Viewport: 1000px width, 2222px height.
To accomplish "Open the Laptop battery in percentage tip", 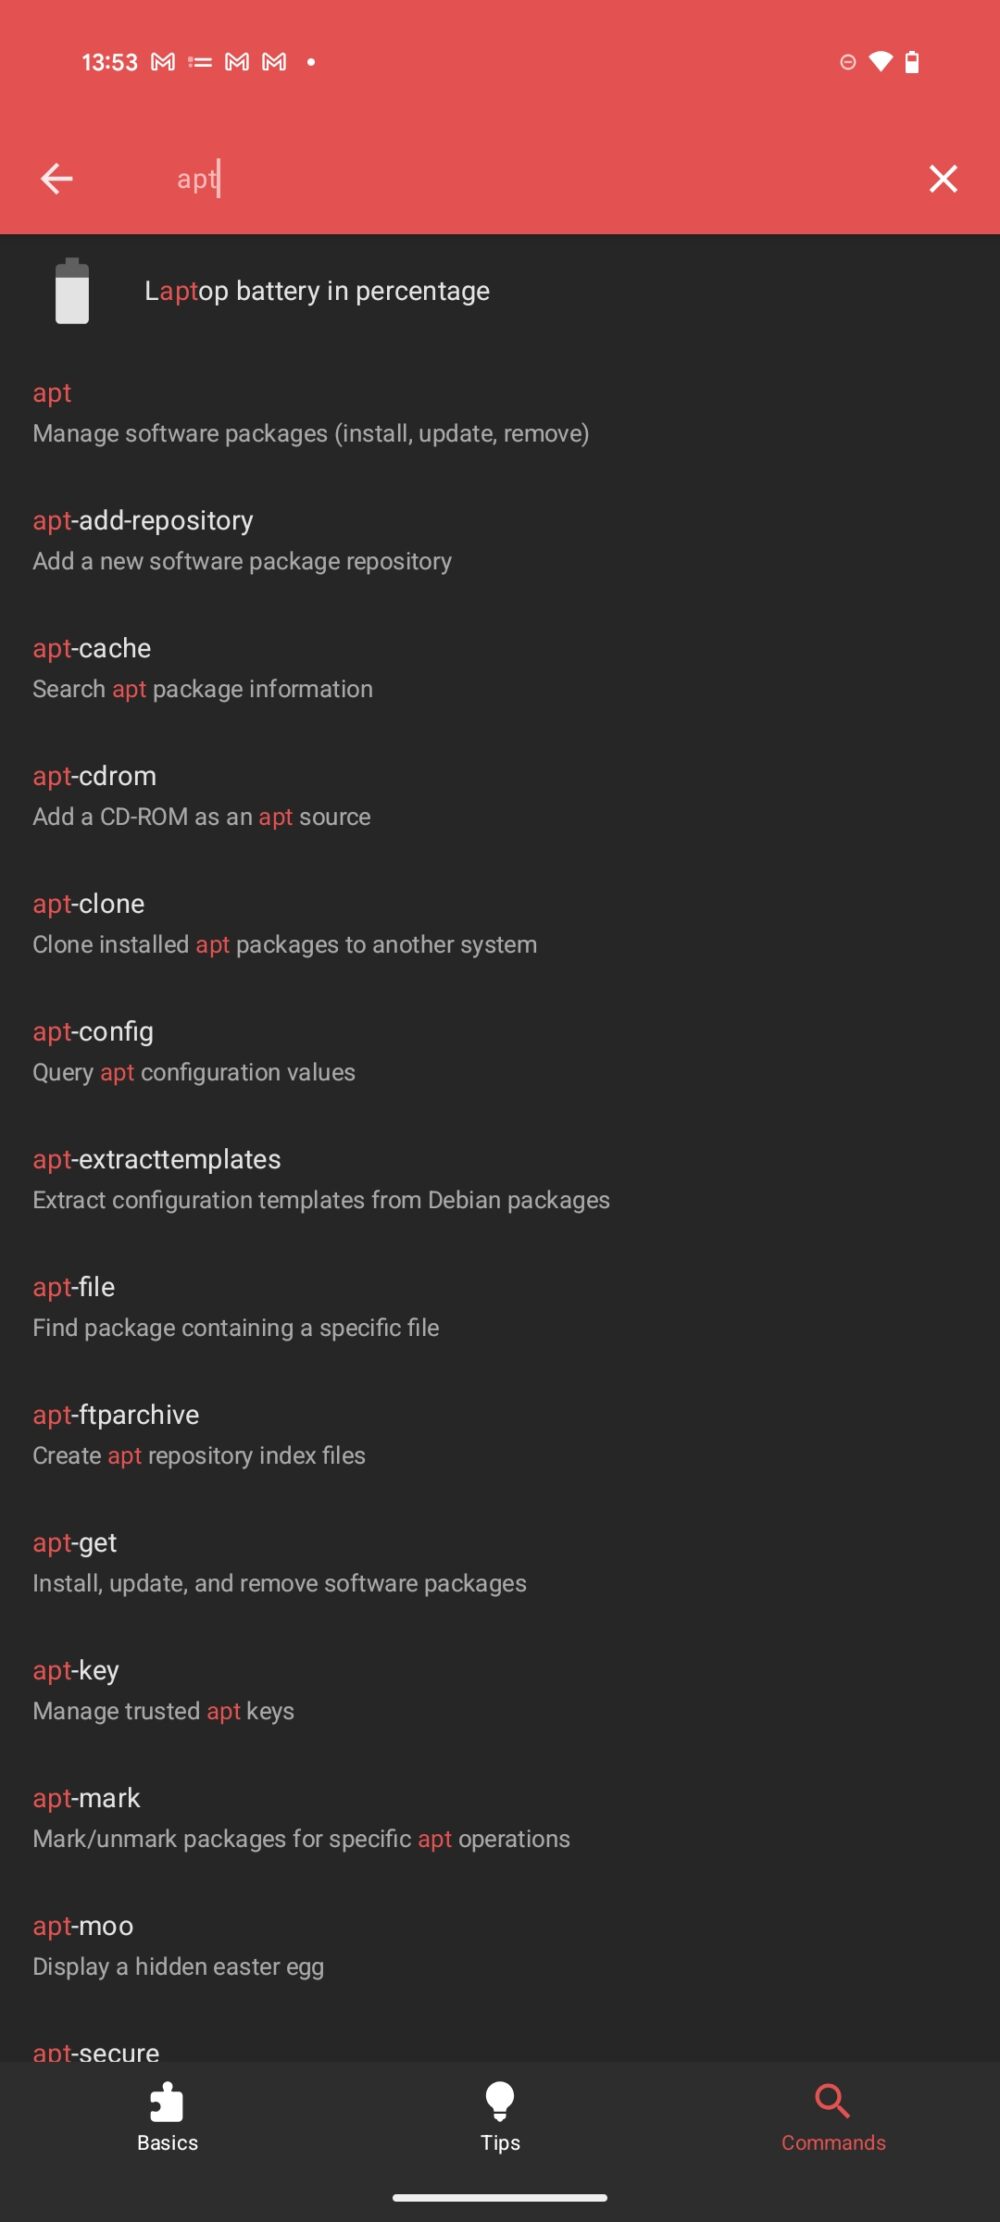I will [315, 291].
